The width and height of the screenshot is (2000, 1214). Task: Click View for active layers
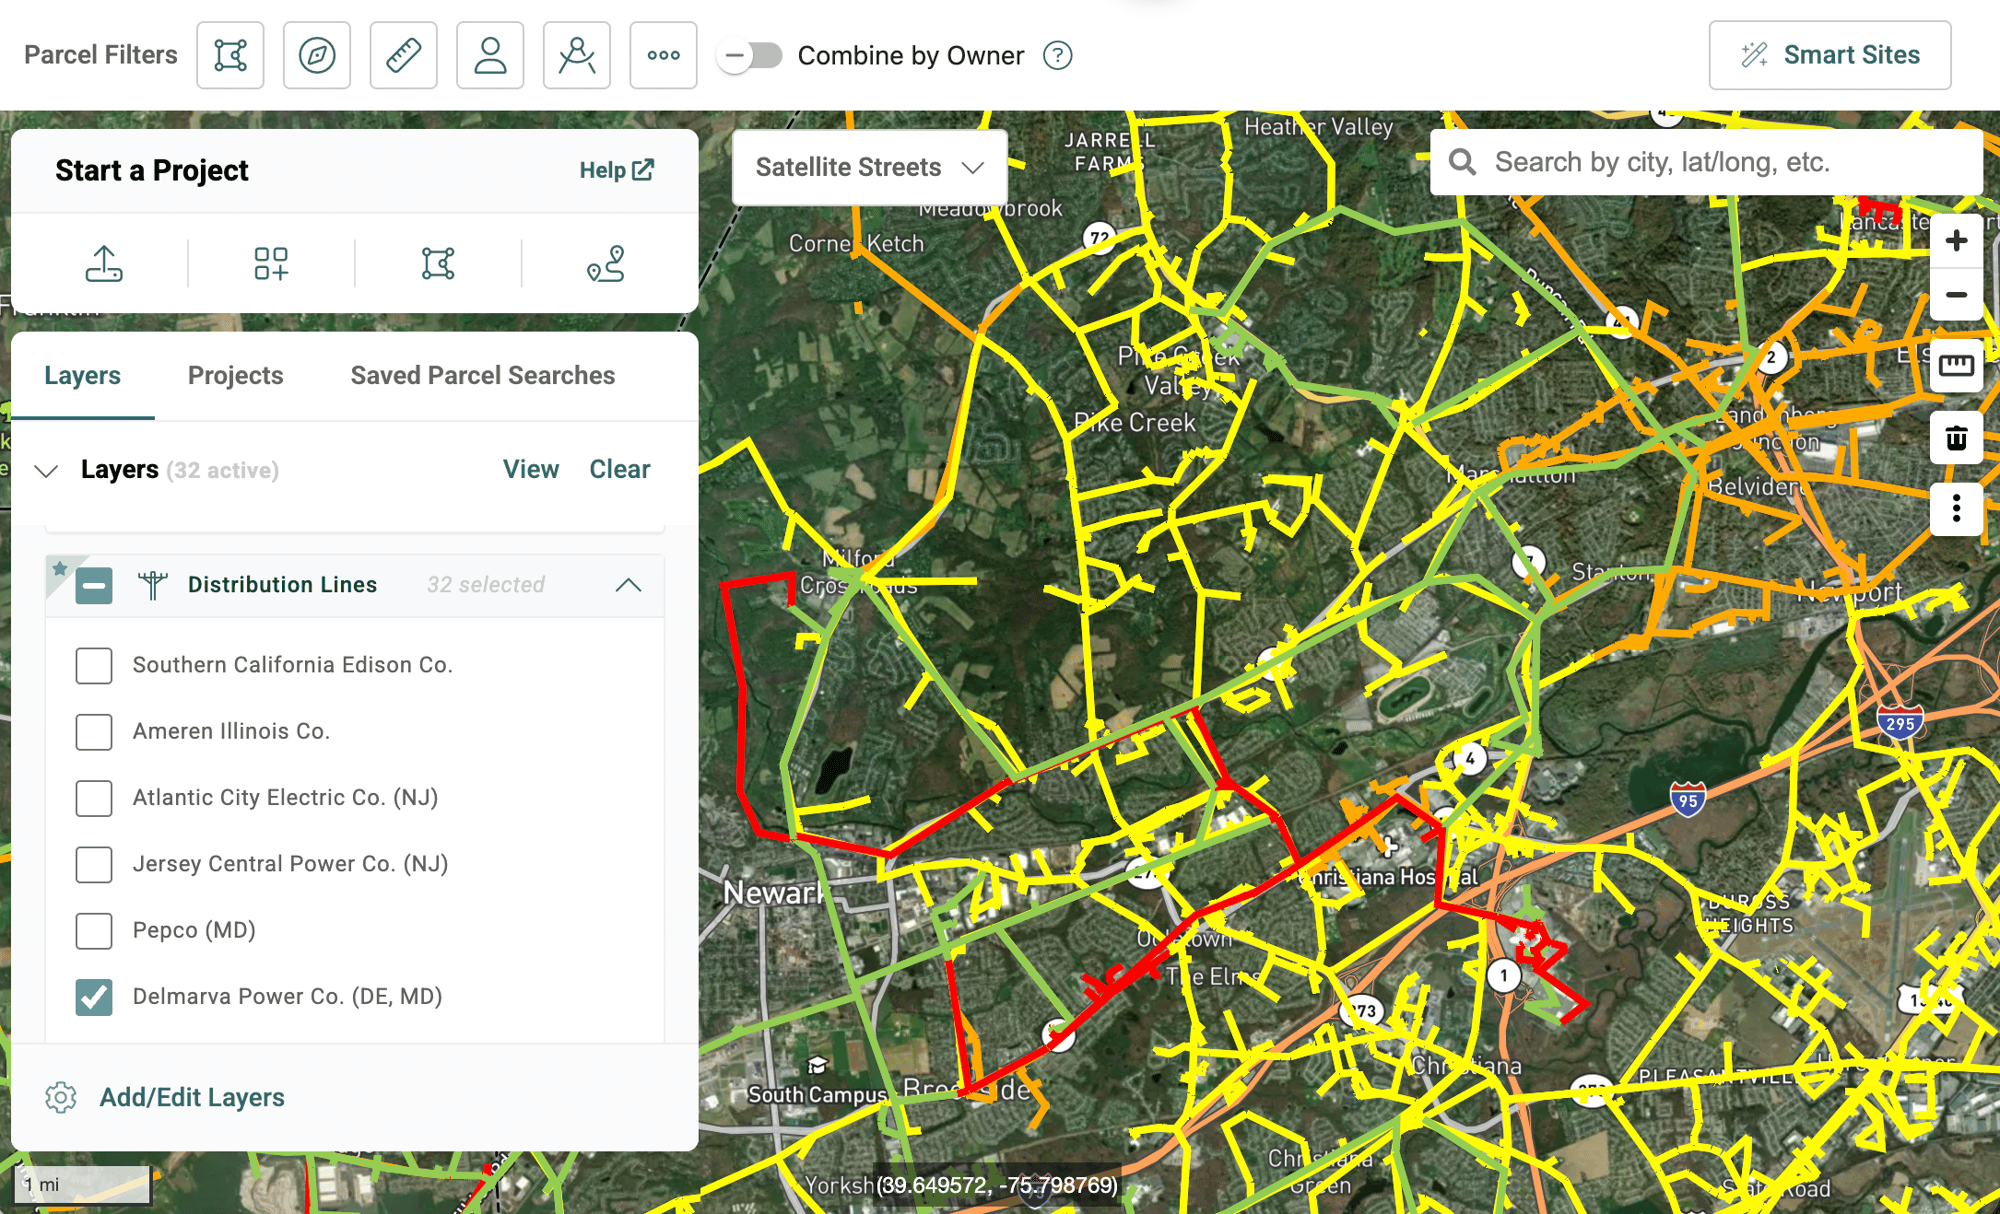(x=531, y=470)
